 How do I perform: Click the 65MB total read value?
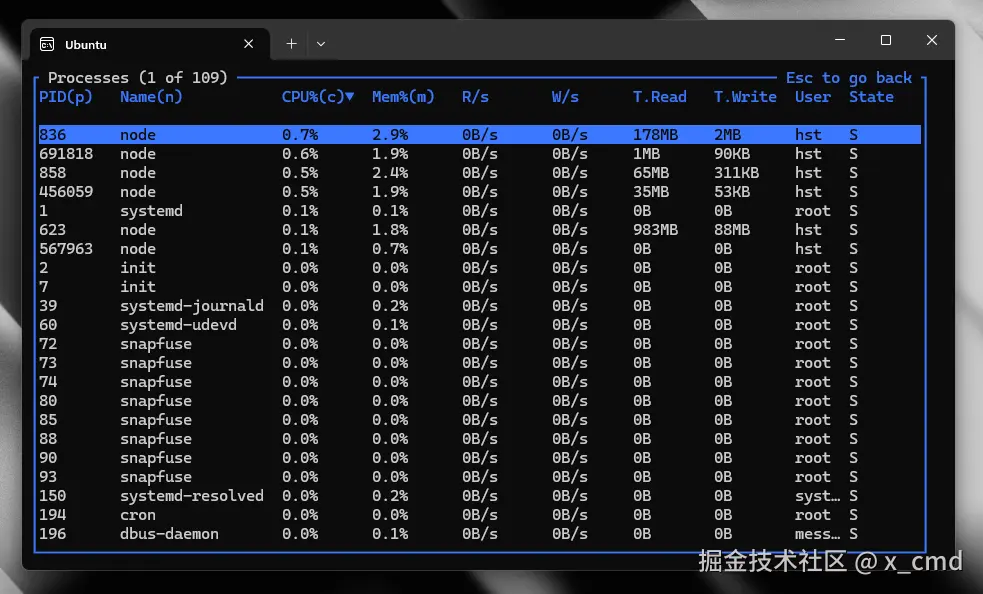point(651,172)
